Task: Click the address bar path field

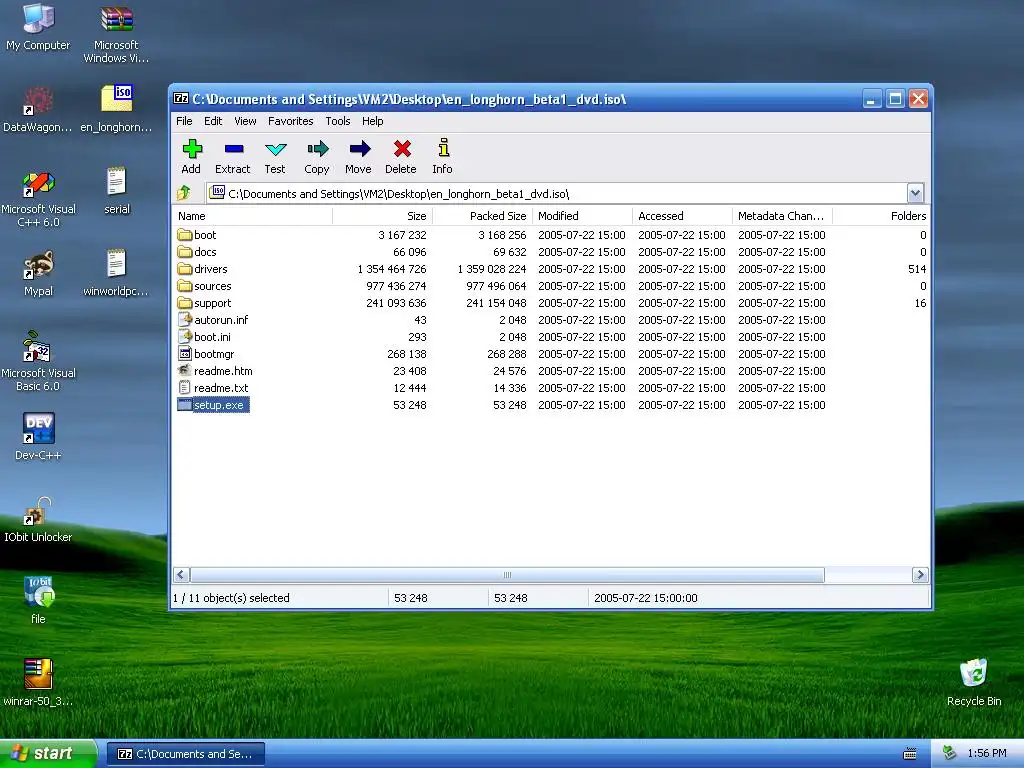Action: coord(556,193)
